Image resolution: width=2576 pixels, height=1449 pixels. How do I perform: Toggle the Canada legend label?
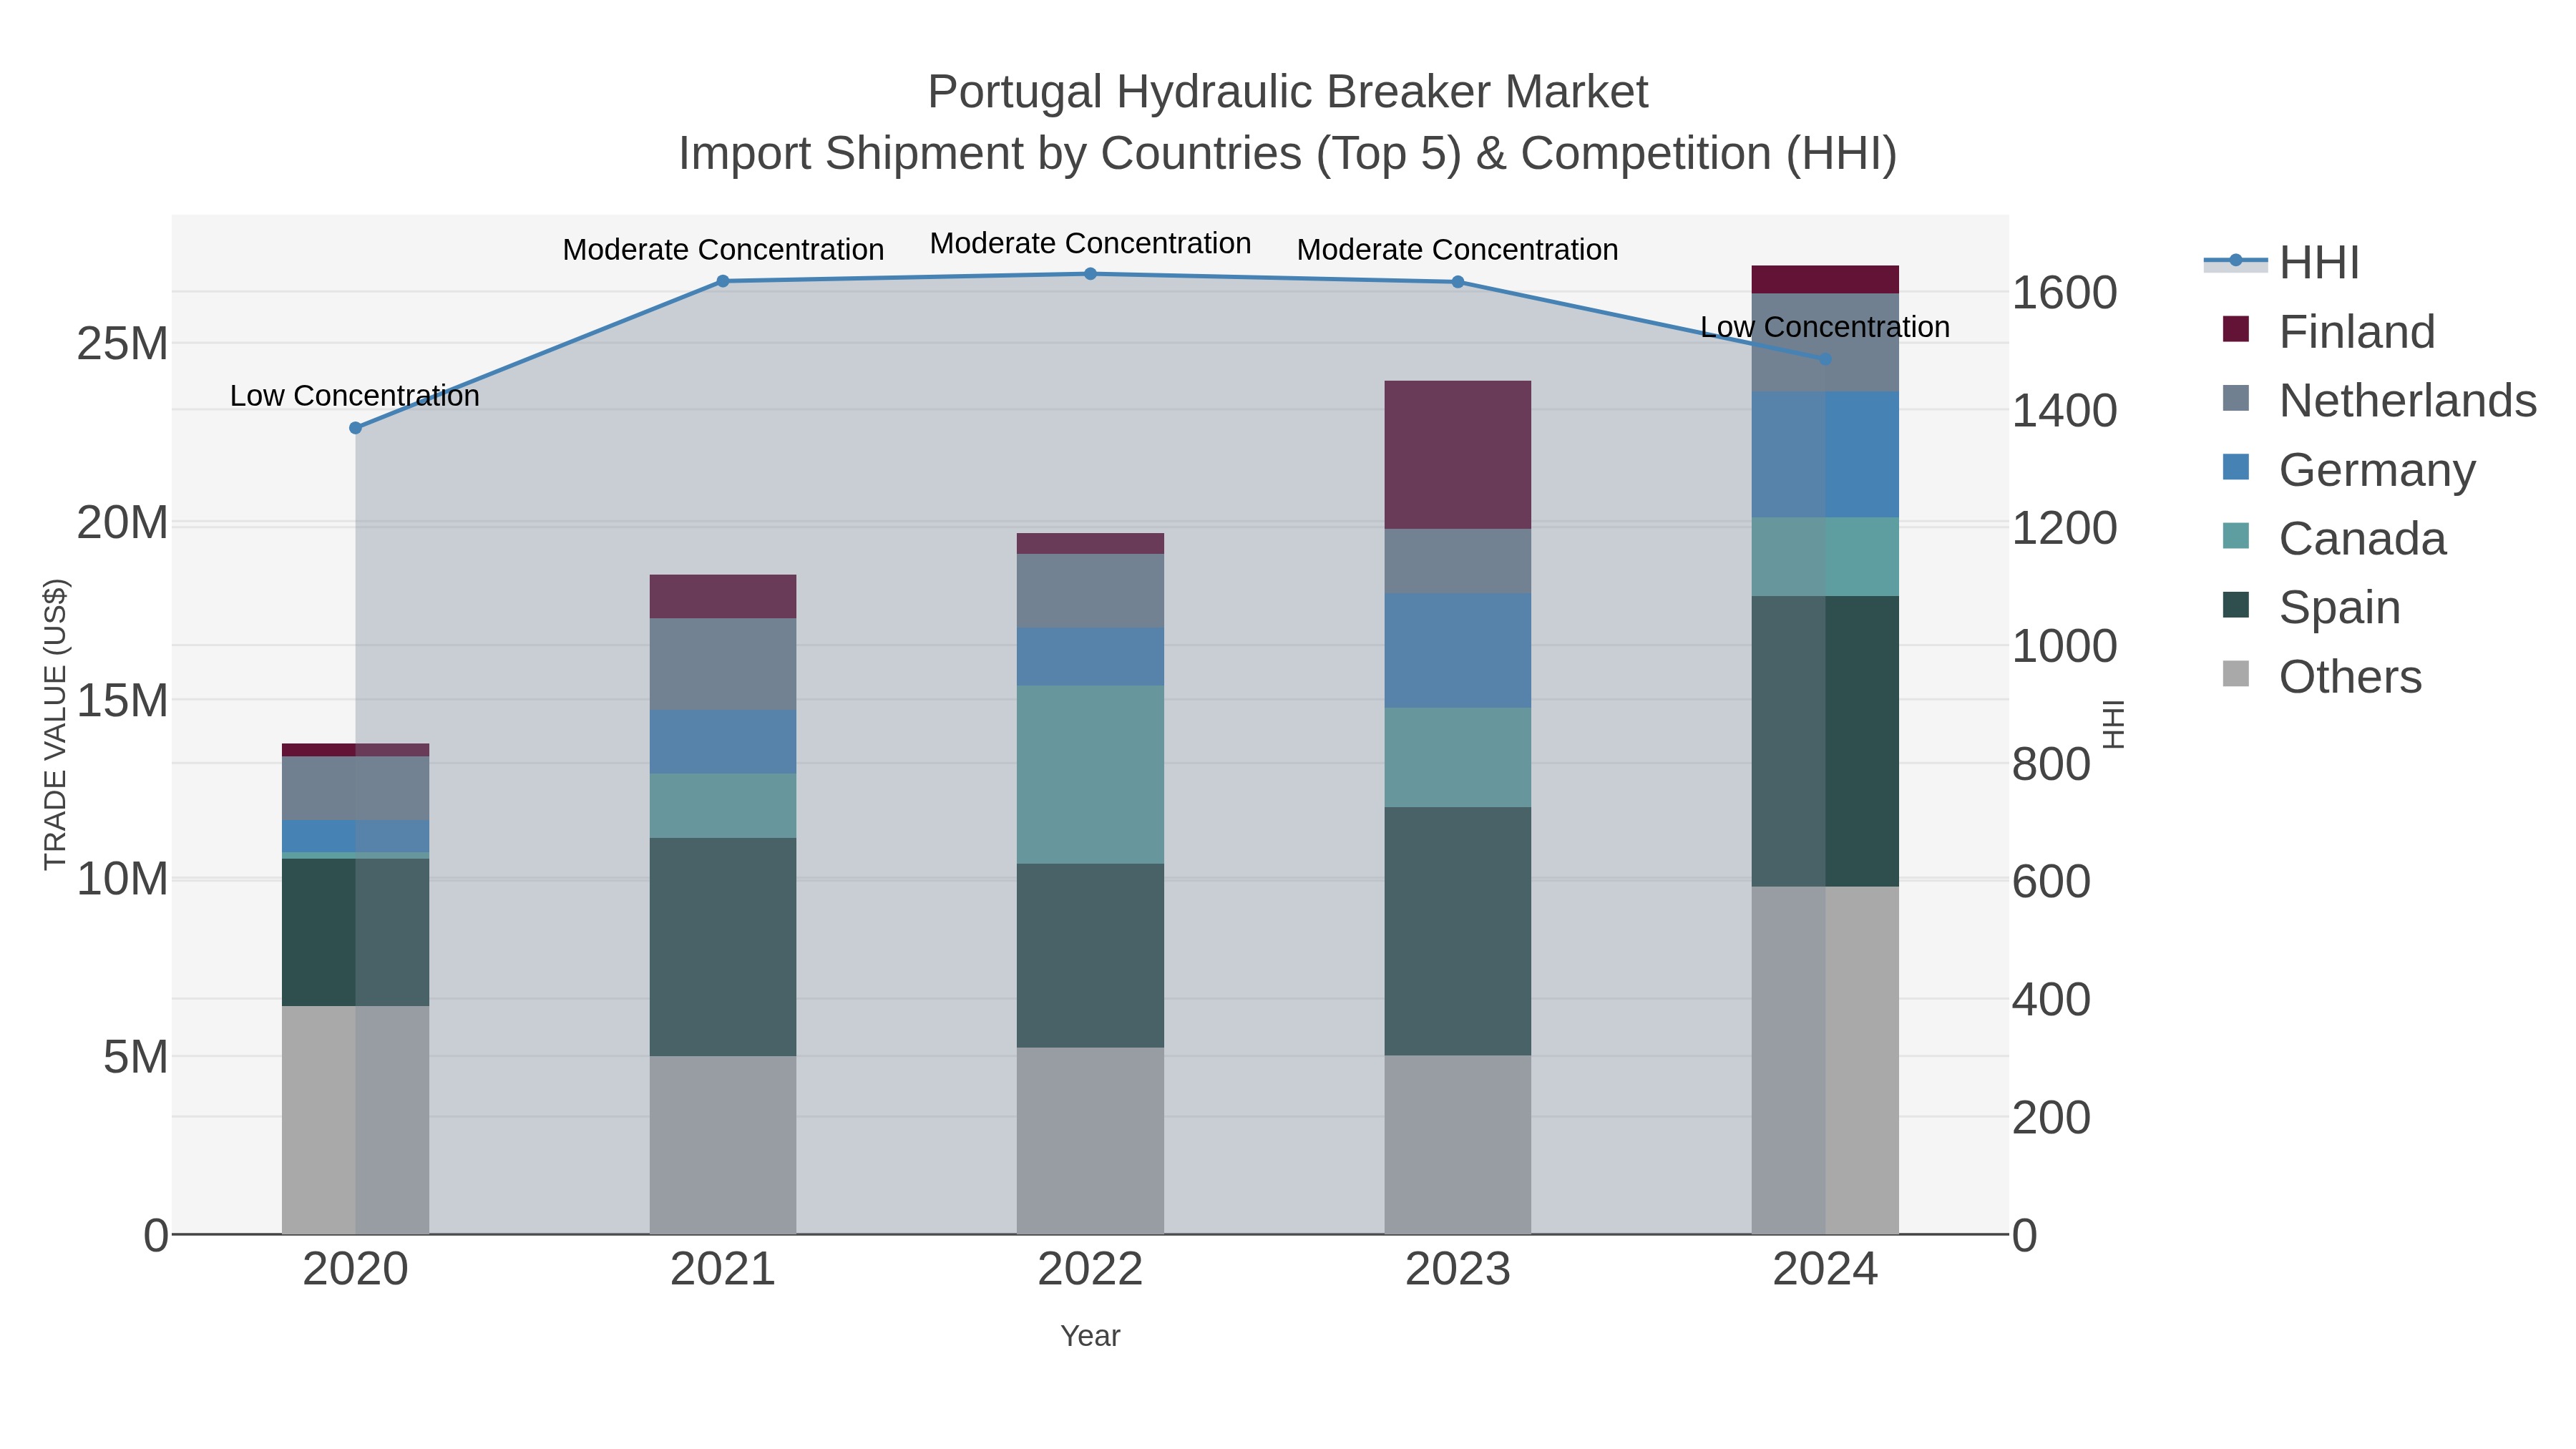click(2362, 539)
